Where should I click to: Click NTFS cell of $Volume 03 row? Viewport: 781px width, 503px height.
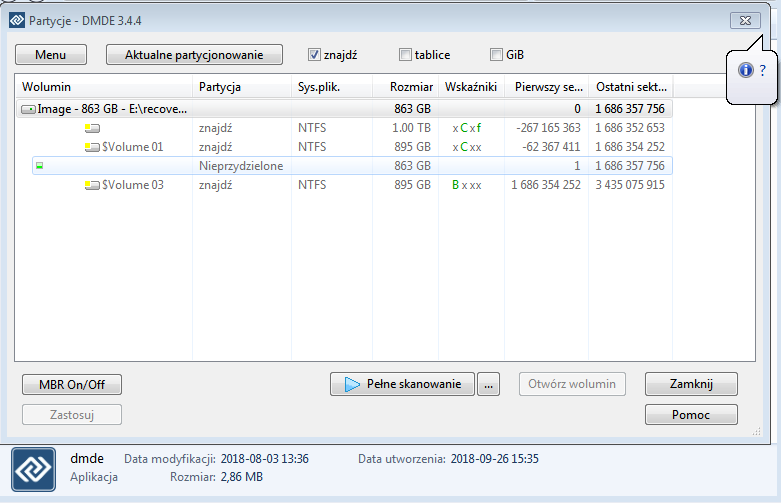(x=312, y=185)
